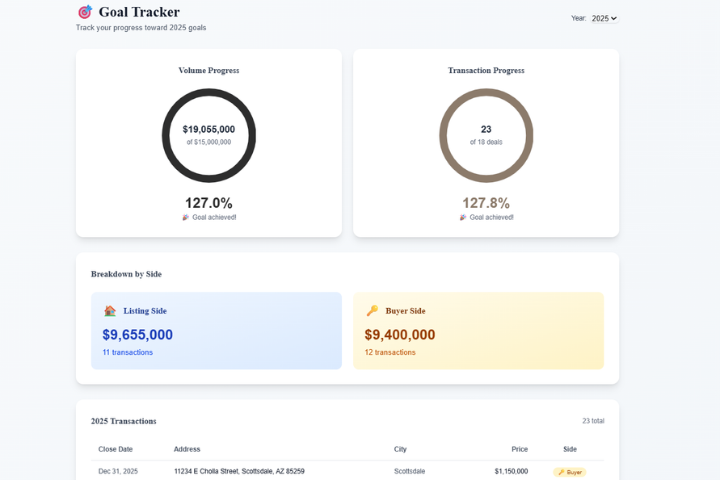
Task: Click the Buyer Side label
Action: point(405,311)
